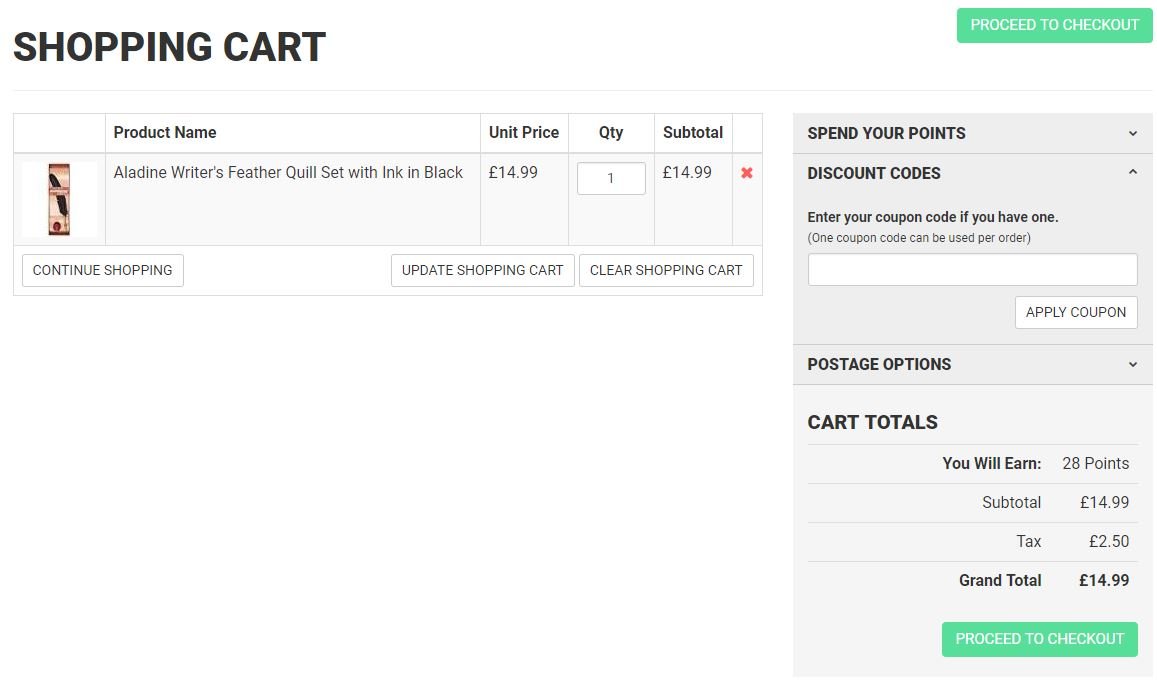Hit Clear Shopping Cart button
The width and height of the screenshot is (1157, 685).
point(665,270)
